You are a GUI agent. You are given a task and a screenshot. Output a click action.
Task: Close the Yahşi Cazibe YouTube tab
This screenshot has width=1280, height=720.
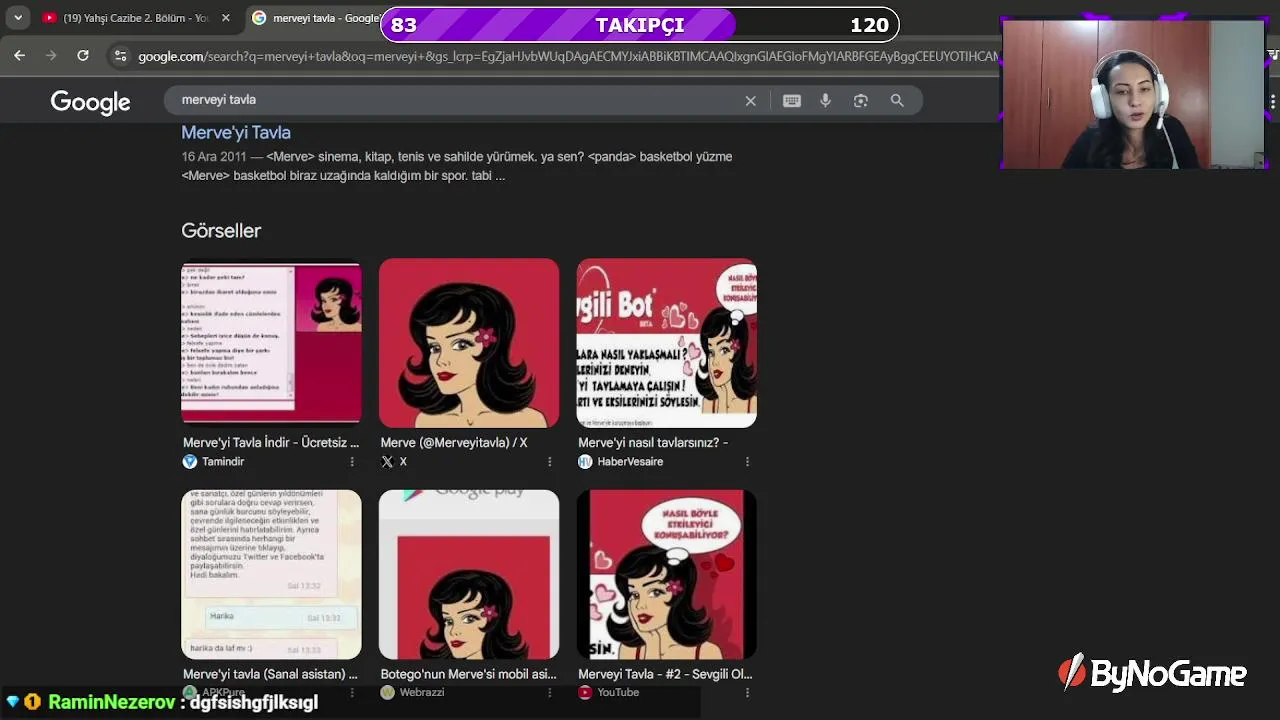pyautogui.click(x=225, y=18)
